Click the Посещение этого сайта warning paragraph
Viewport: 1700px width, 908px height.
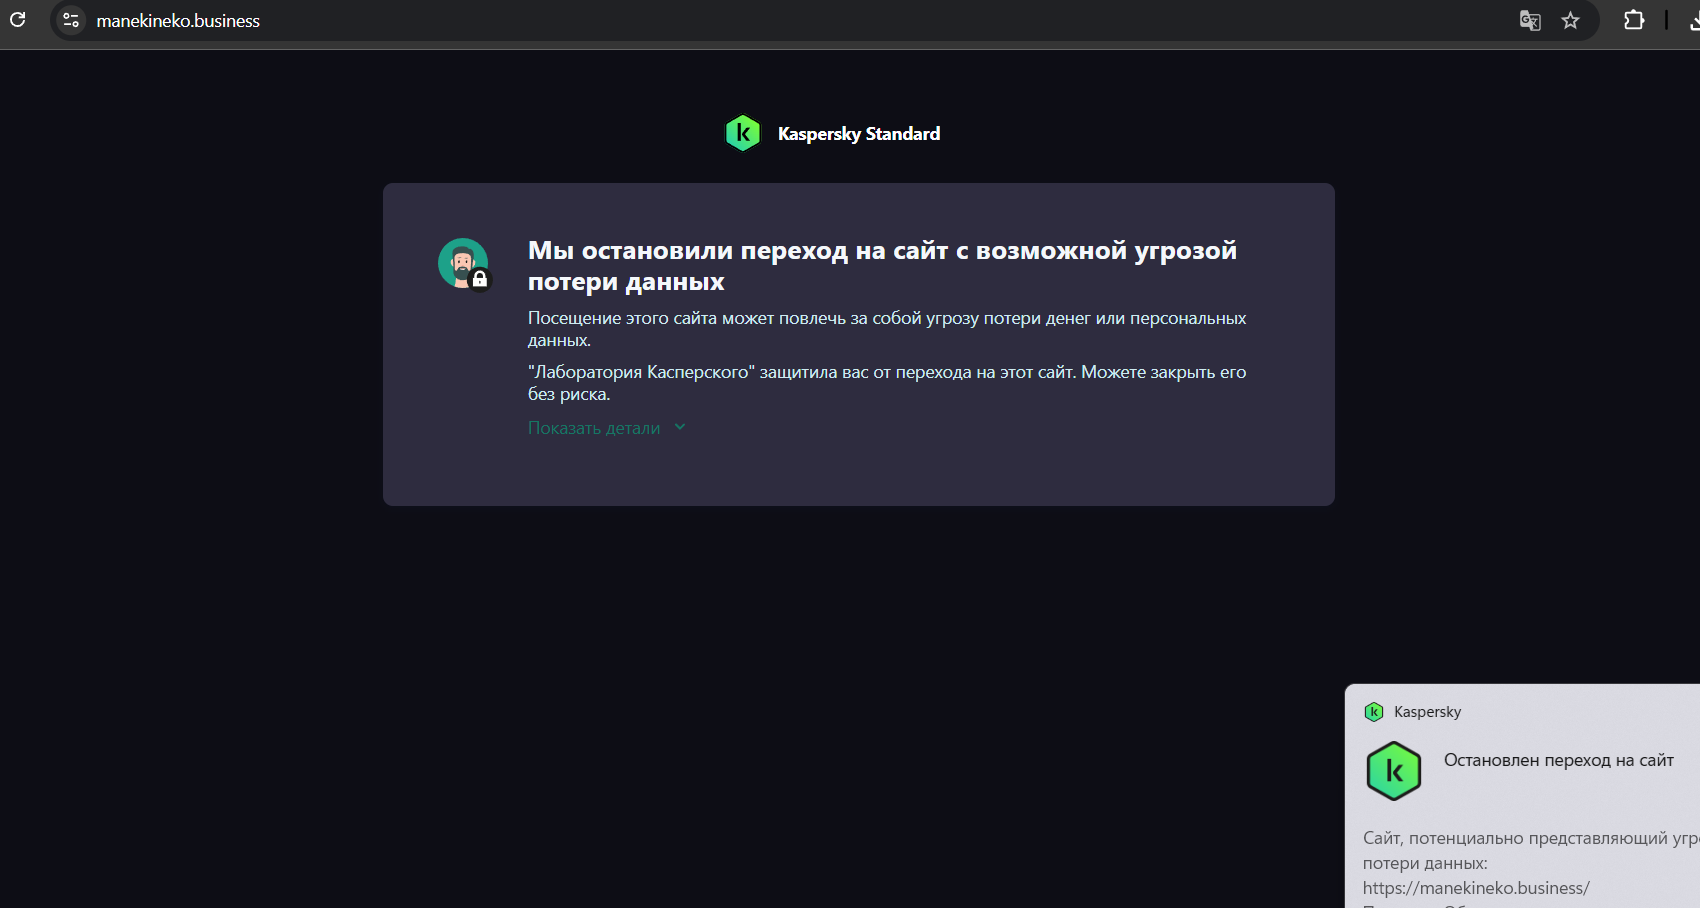pos(887,329)
